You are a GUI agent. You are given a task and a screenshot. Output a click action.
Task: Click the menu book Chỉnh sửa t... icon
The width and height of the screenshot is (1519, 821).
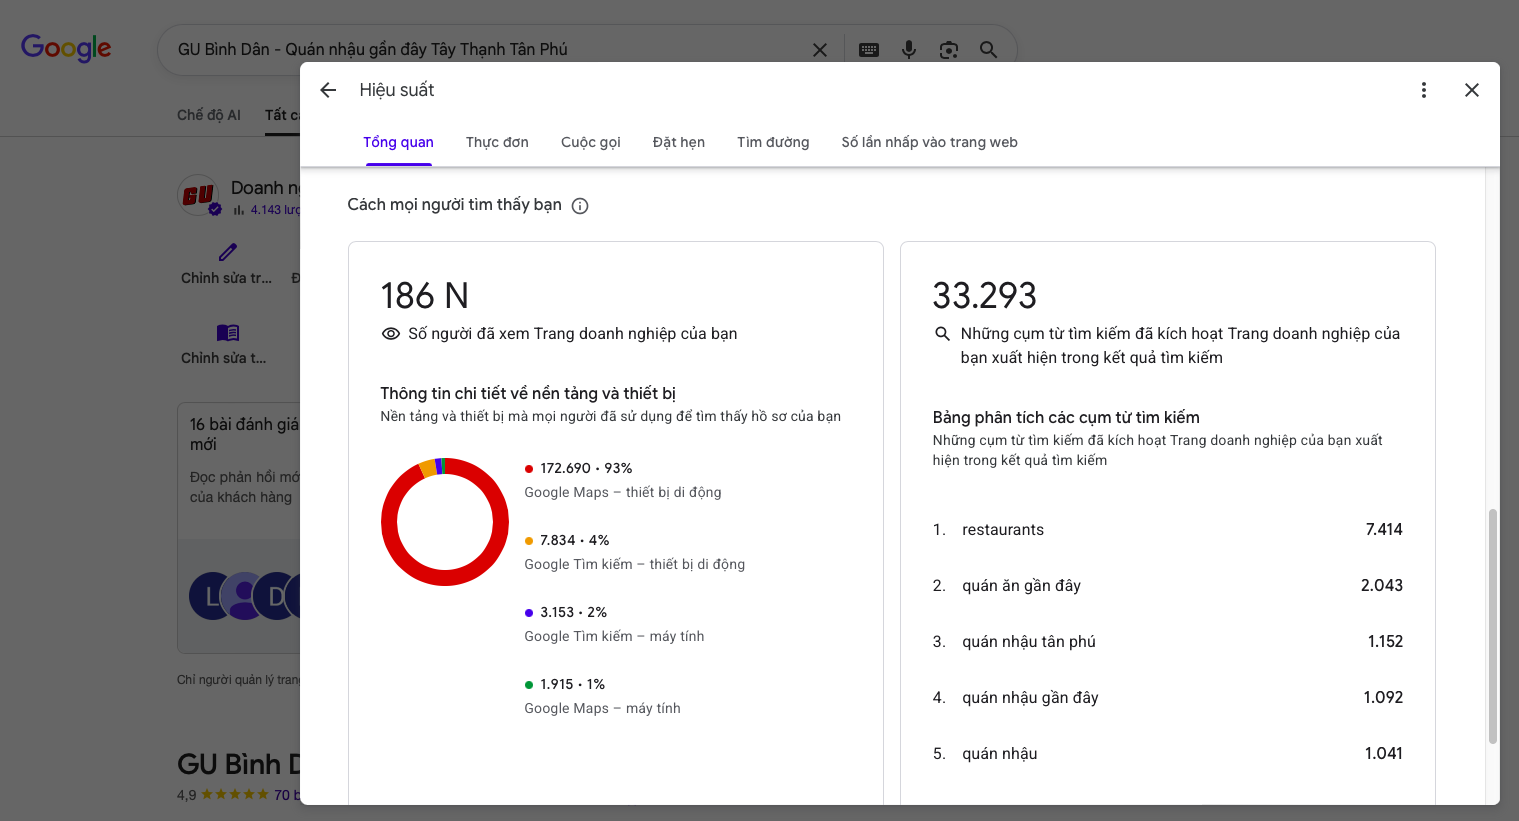[x=228, y=332]
